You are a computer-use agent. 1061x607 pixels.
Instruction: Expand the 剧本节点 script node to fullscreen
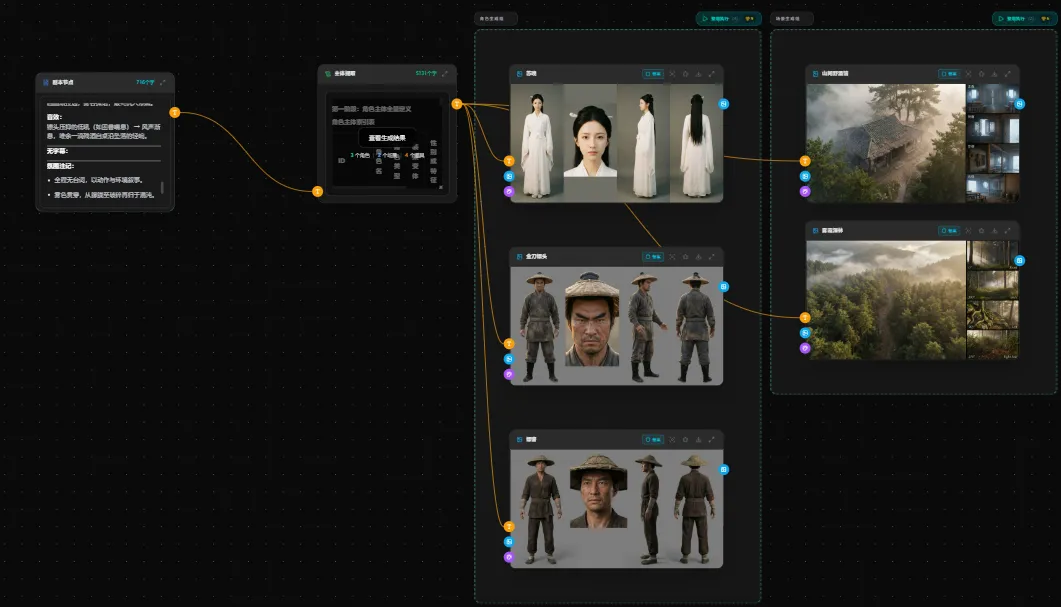[162, 83]
